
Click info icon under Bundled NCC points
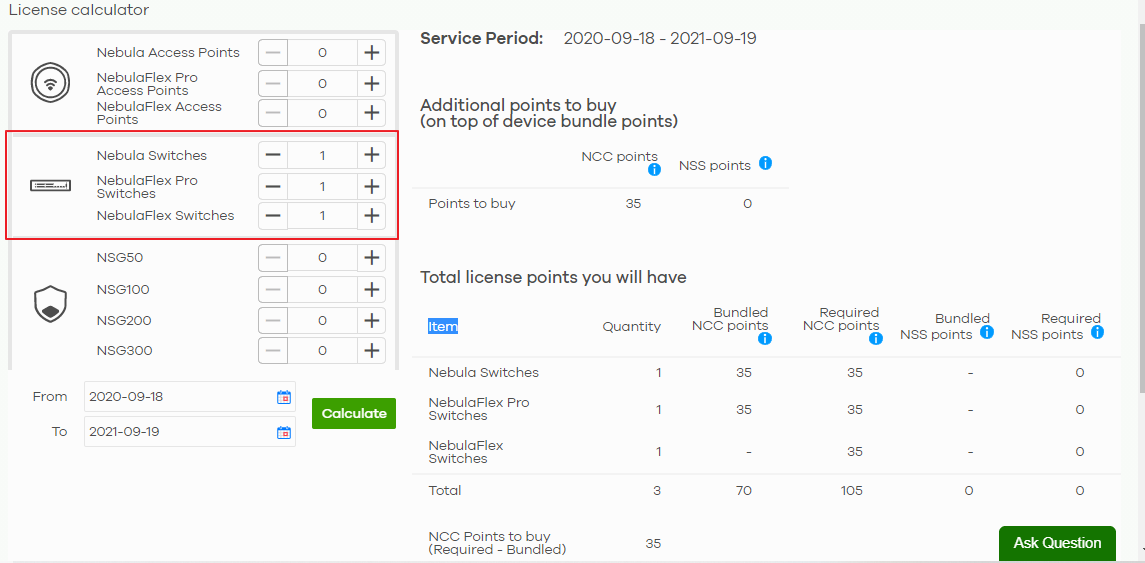(x=765, y=338)
